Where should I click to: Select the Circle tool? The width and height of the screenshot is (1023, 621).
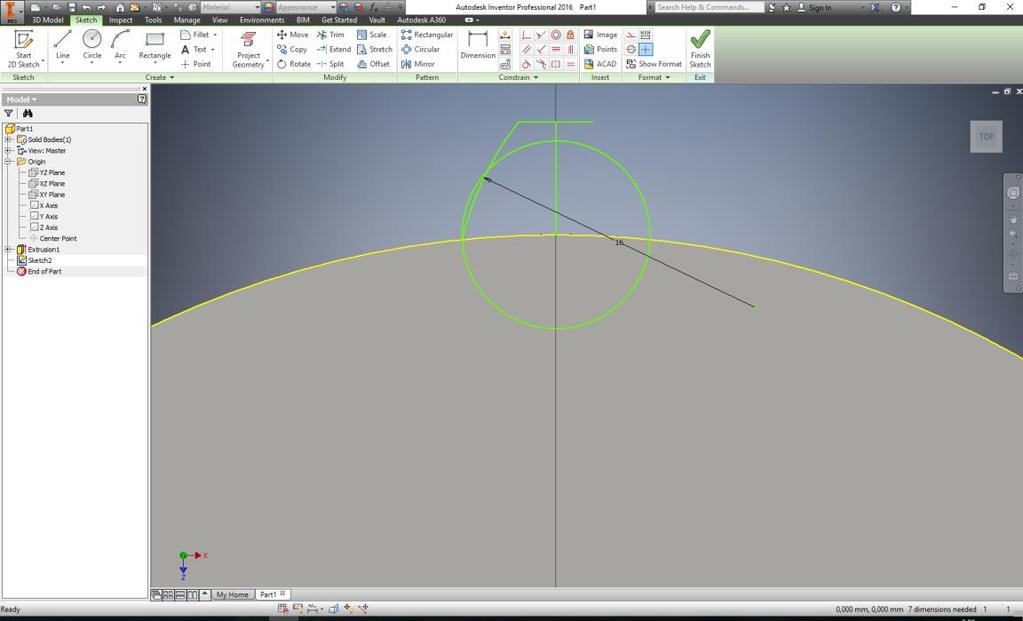click(x=92, y=46)
